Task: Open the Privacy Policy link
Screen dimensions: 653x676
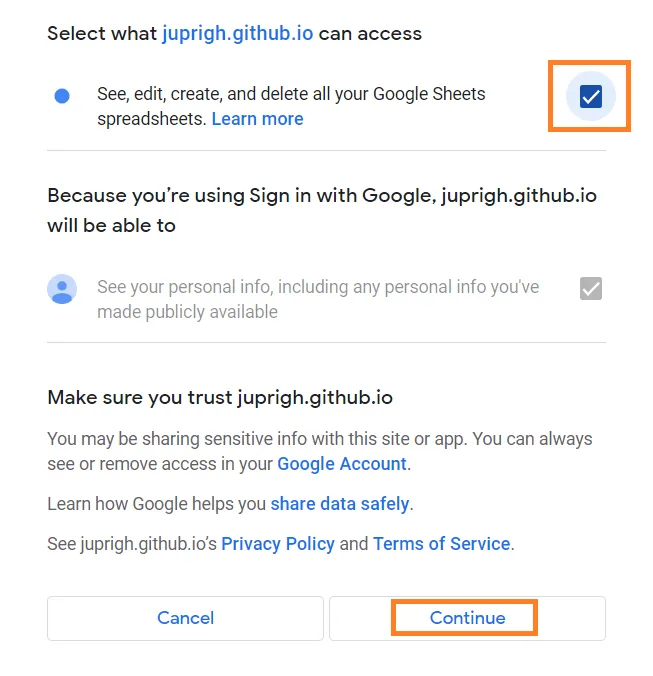Action: tap(278, 544)
